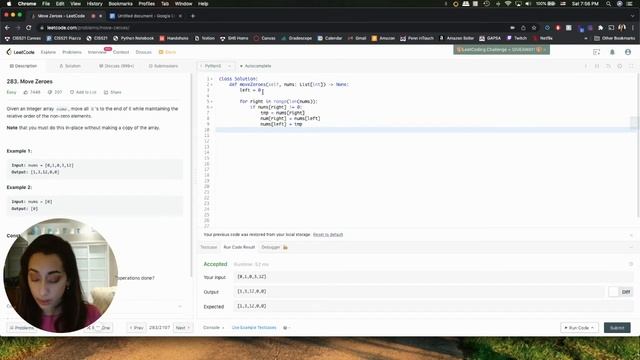640x360 pixels.
Task: Open the Bookmarks menu in the menu bar
Action: click(x=120, y=4)
